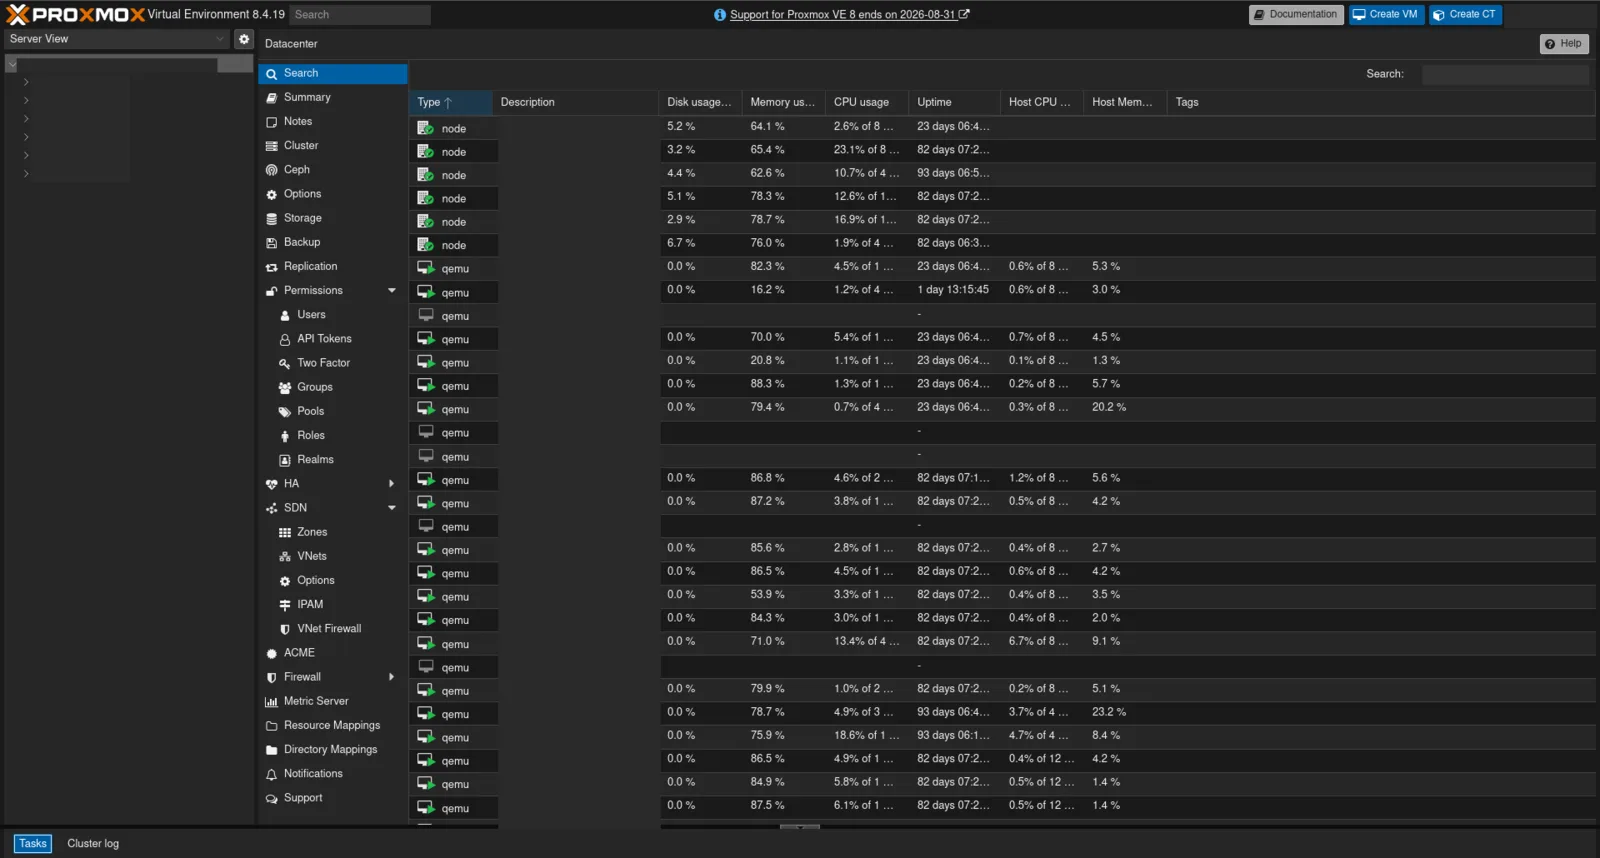Open the Server View dropdown
This screenshot has height=858, width=1600.
[118, 39]
